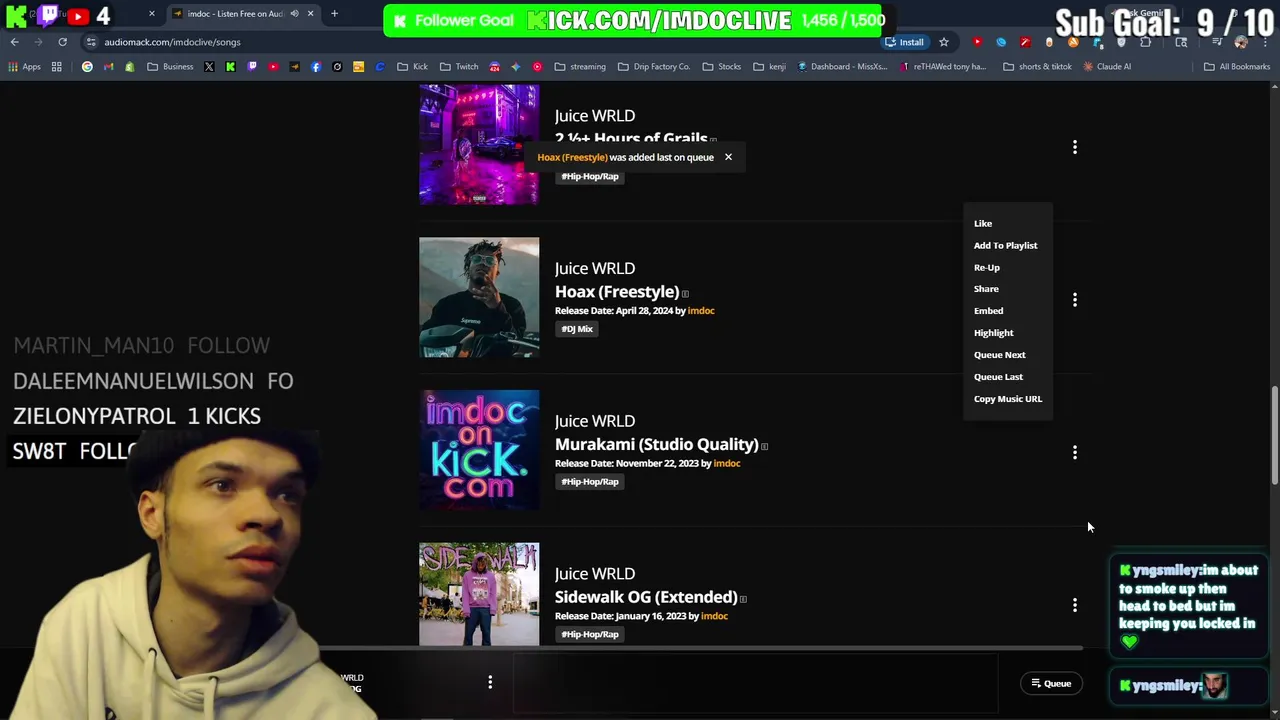Open Hoax (Freestyle) link in queue notification

[x=572, y=157]
